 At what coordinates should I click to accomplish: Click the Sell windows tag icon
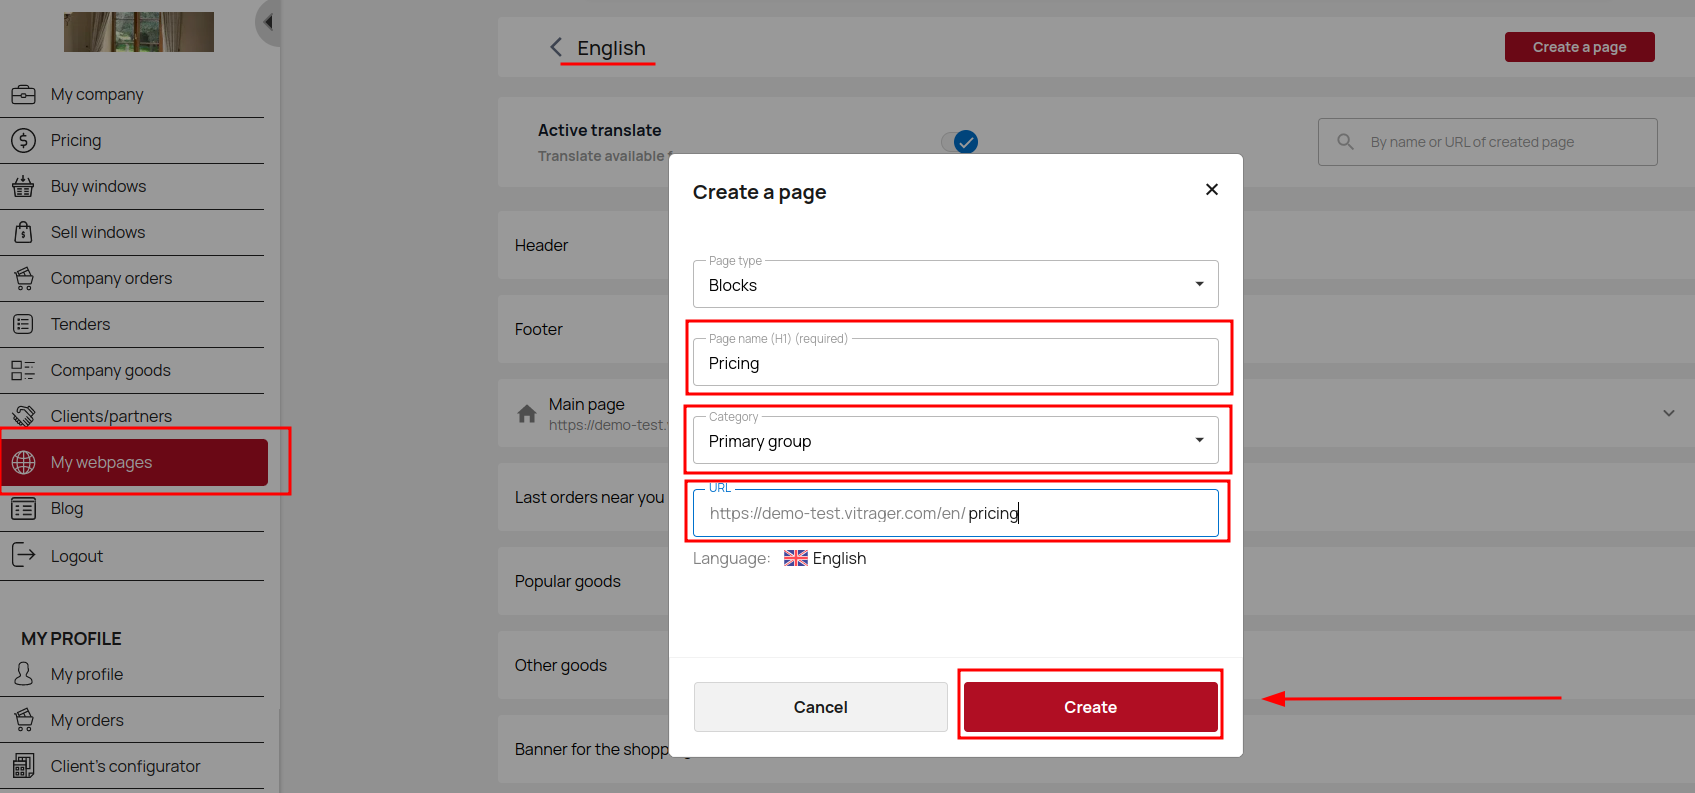click(x=23, y=232)
